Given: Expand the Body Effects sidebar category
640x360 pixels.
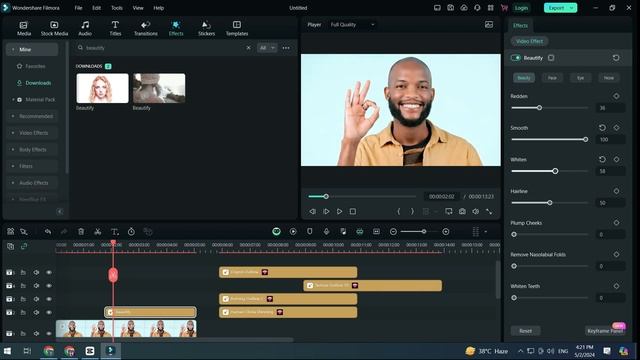Looking at the screenshot, I should (x=13, y=150).
